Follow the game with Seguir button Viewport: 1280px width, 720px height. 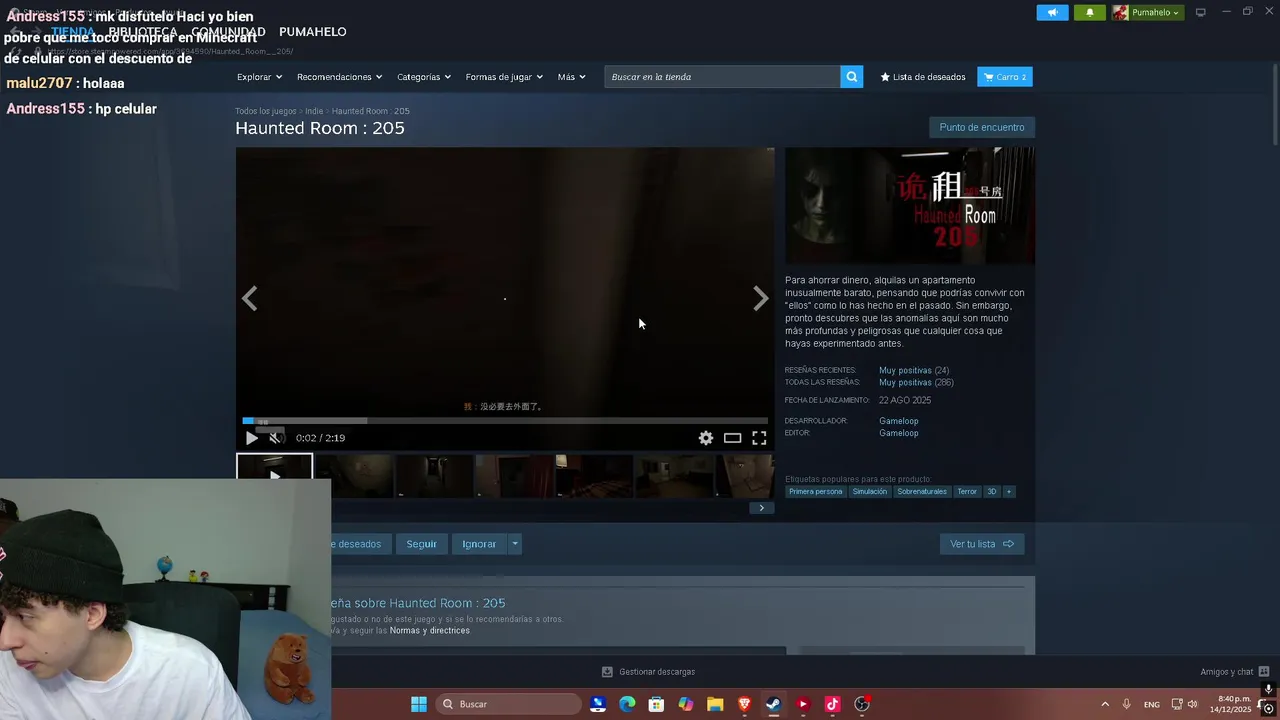(x=421, y=544)
